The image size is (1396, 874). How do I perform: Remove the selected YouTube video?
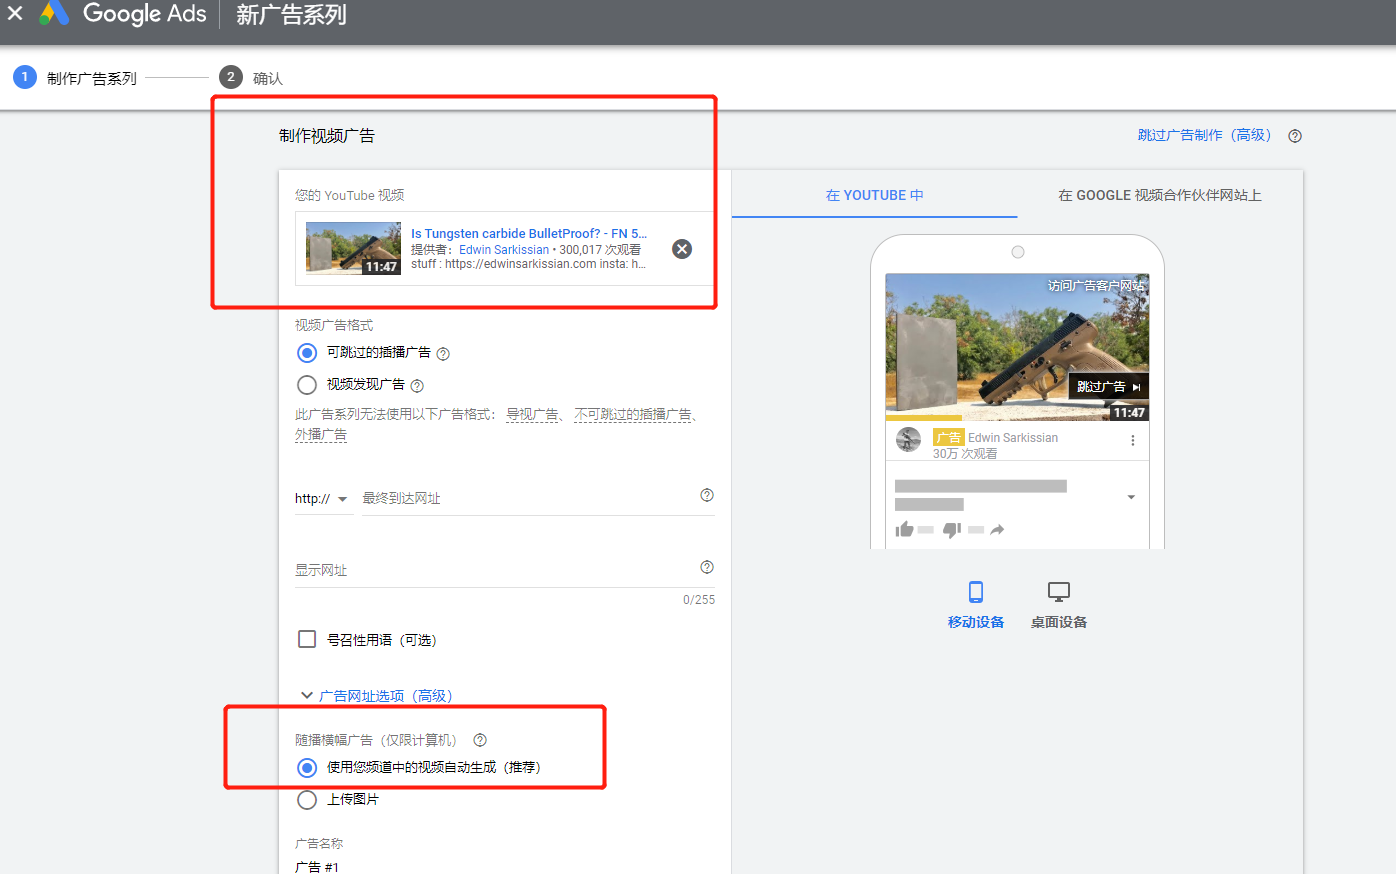tap(682, 249)
